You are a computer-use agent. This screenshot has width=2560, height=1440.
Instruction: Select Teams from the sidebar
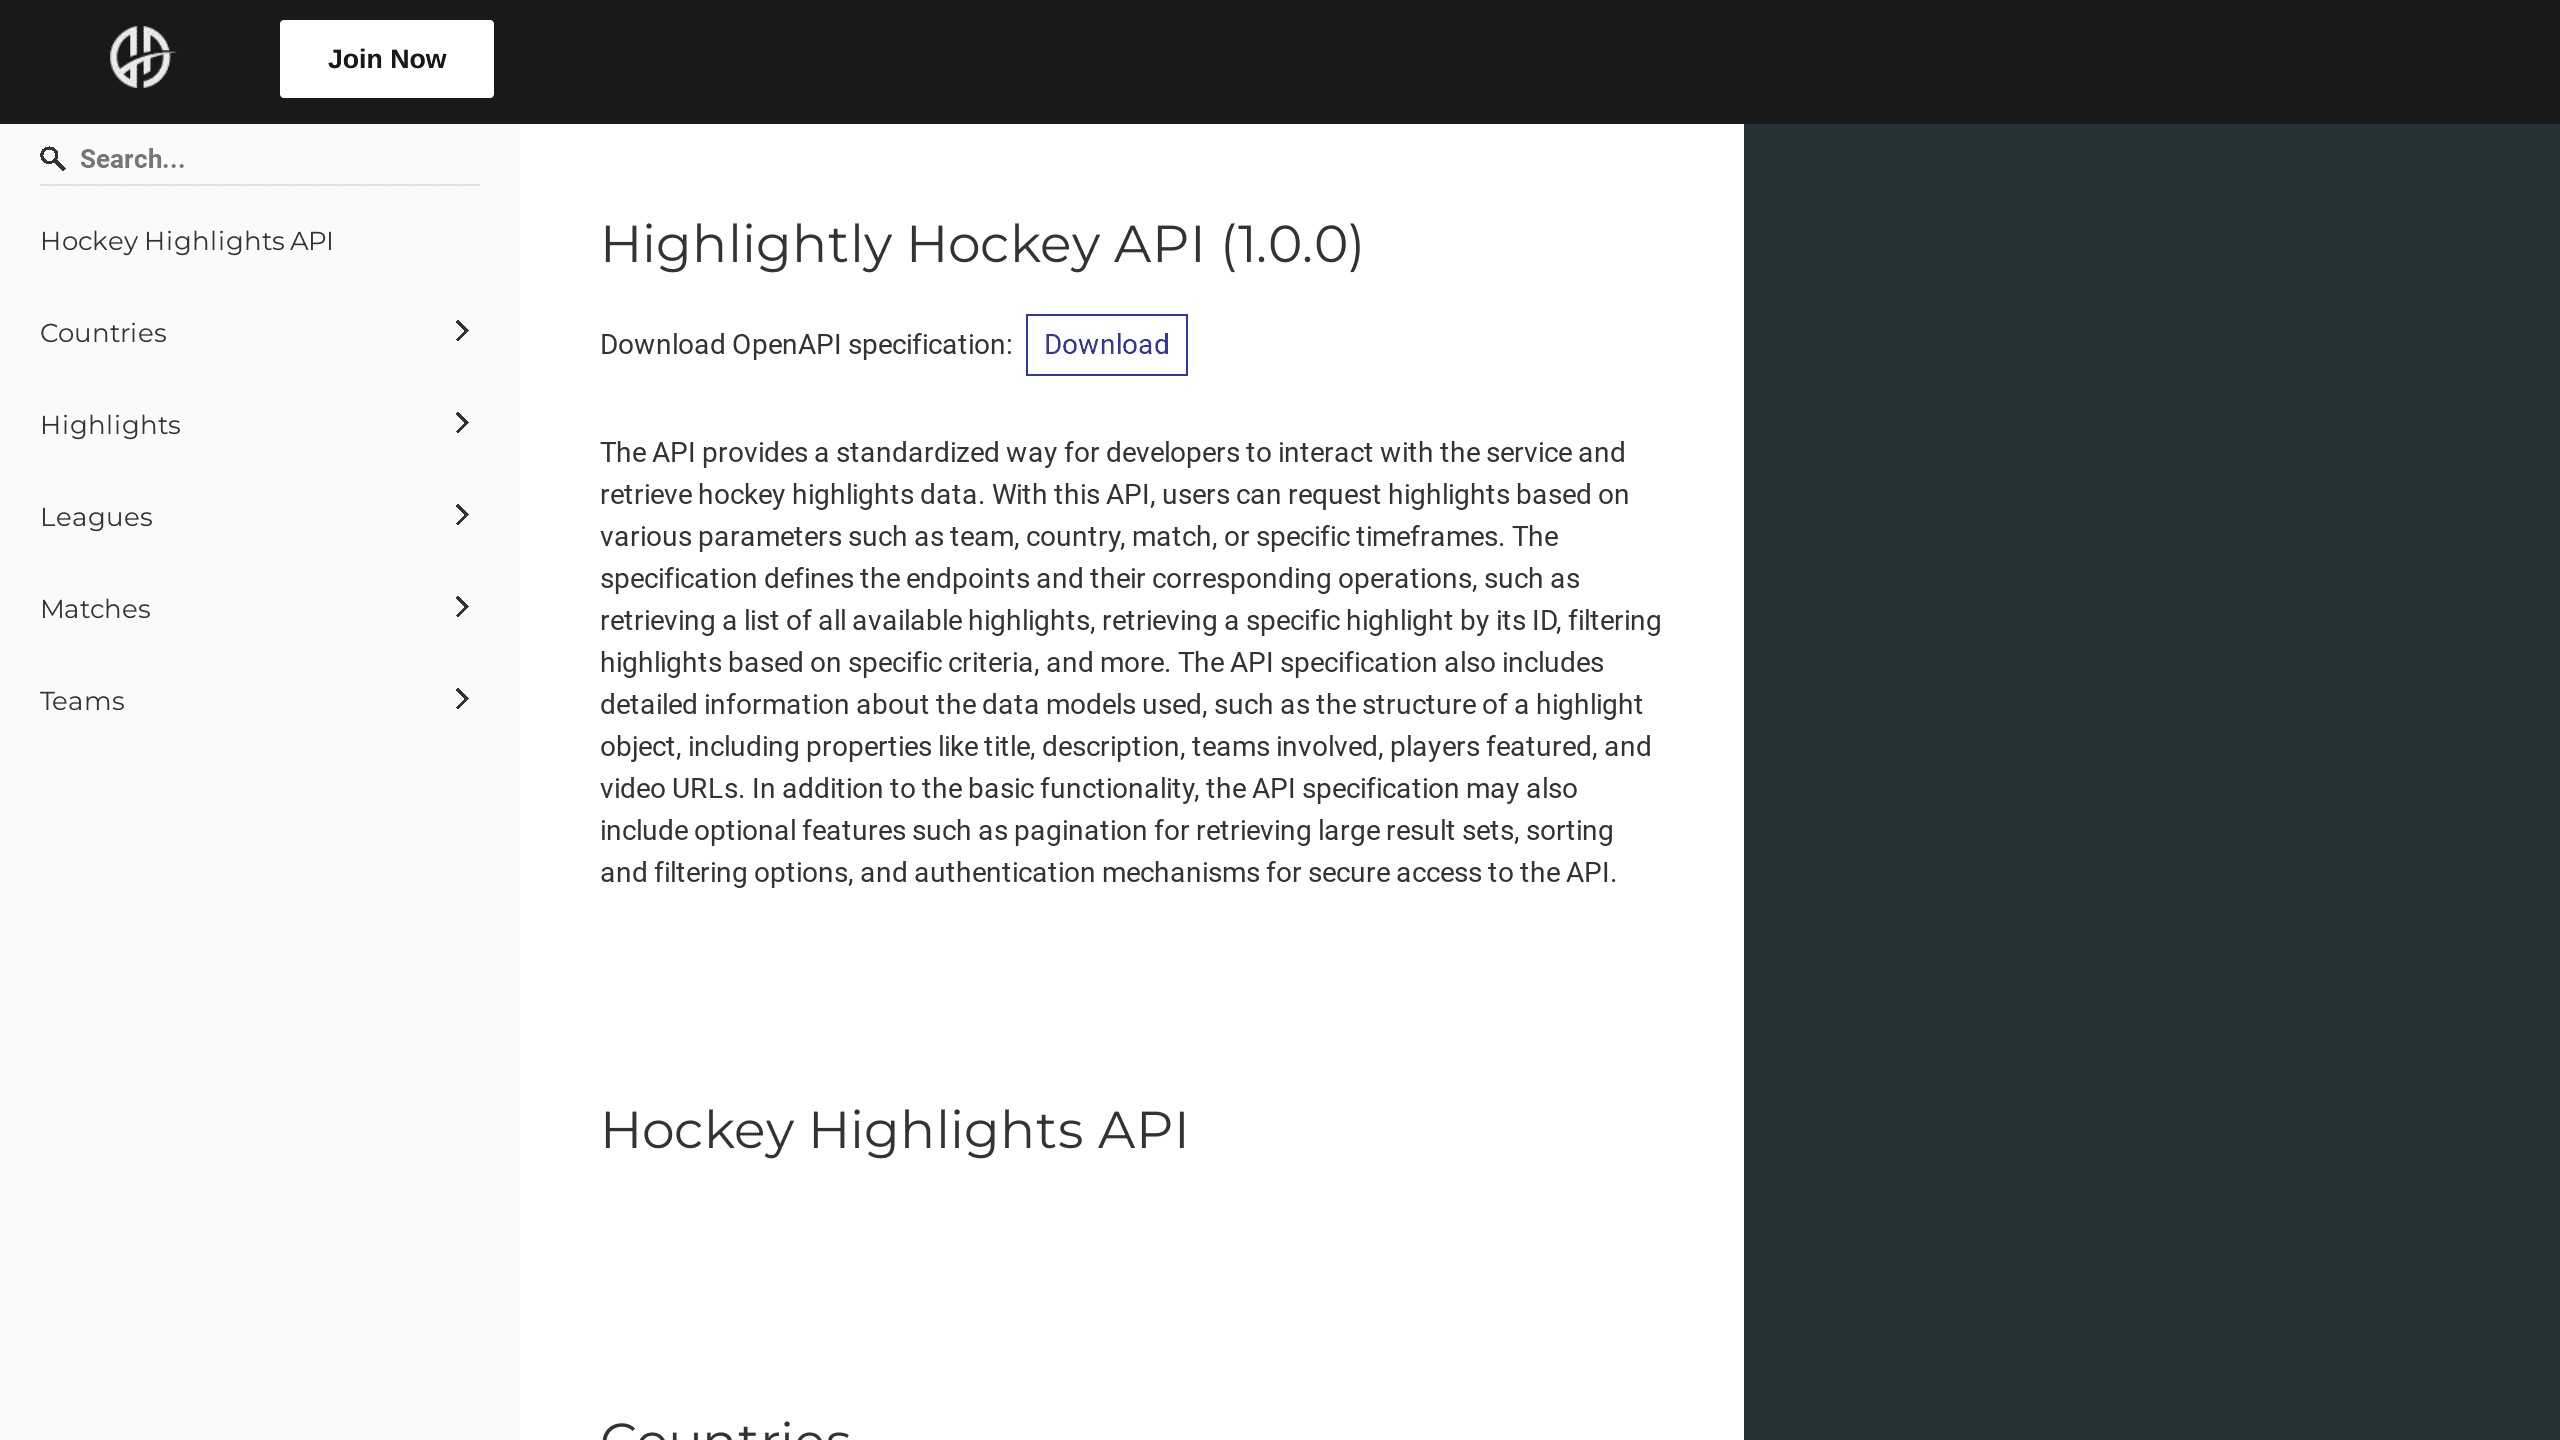(83, 700)
